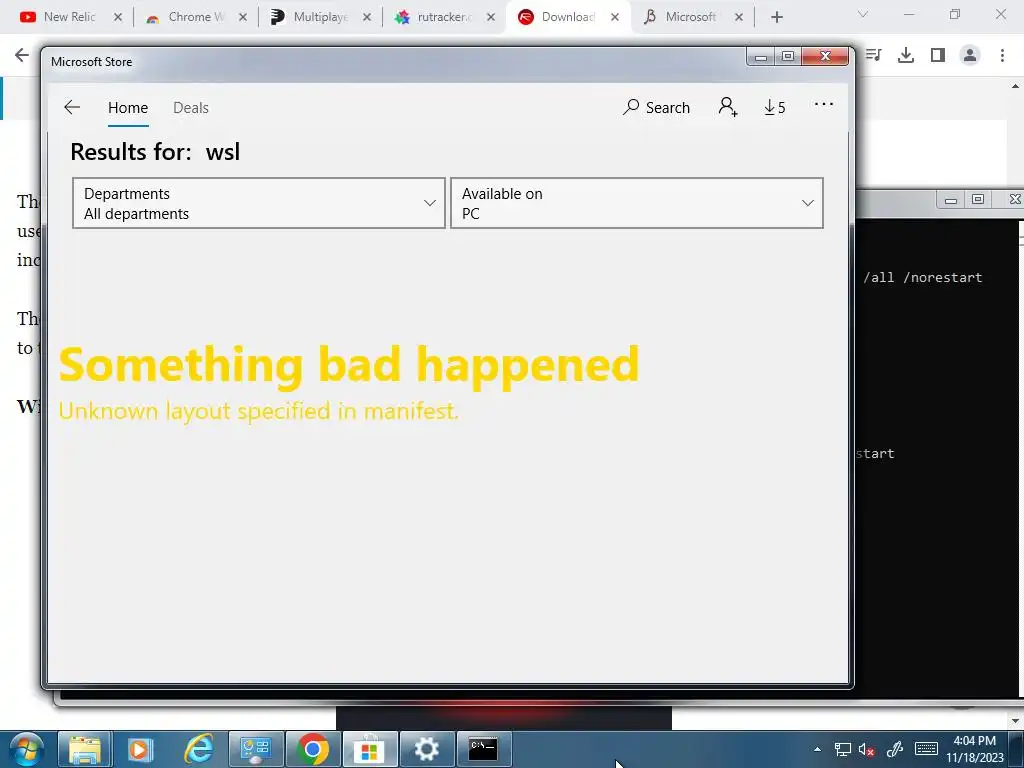
Task: Open Chrome media controls icon
Action: click(x=874, y=55)
